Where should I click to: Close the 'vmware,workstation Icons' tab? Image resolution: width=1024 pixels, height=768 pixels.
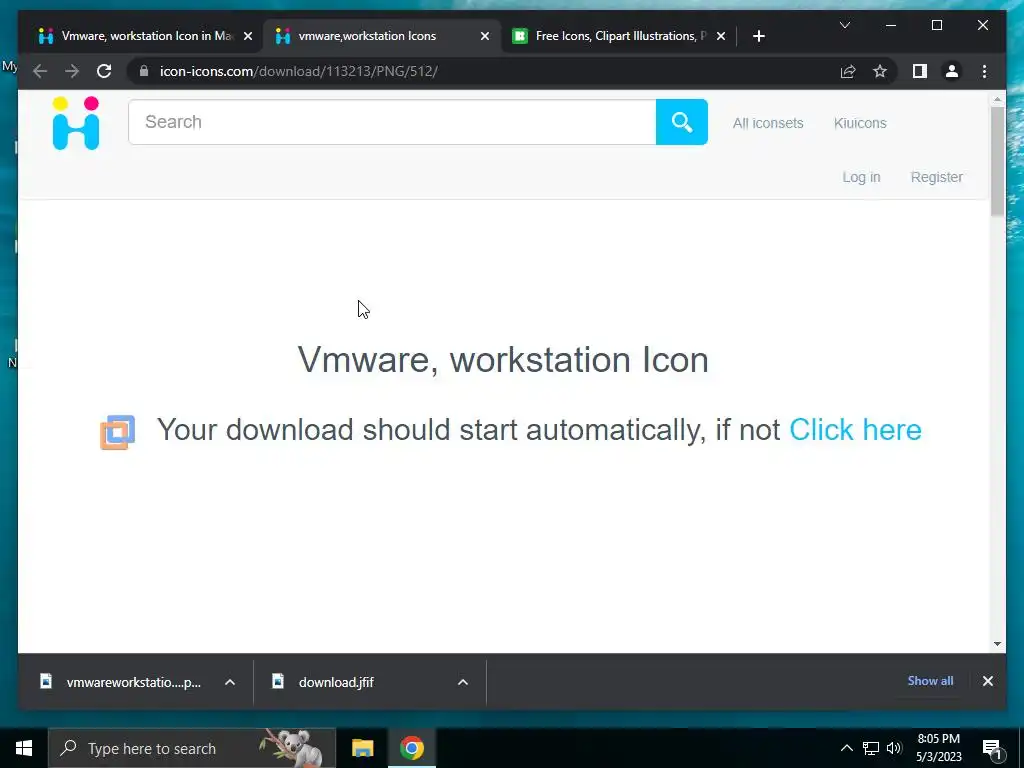[x=485, y=37]
